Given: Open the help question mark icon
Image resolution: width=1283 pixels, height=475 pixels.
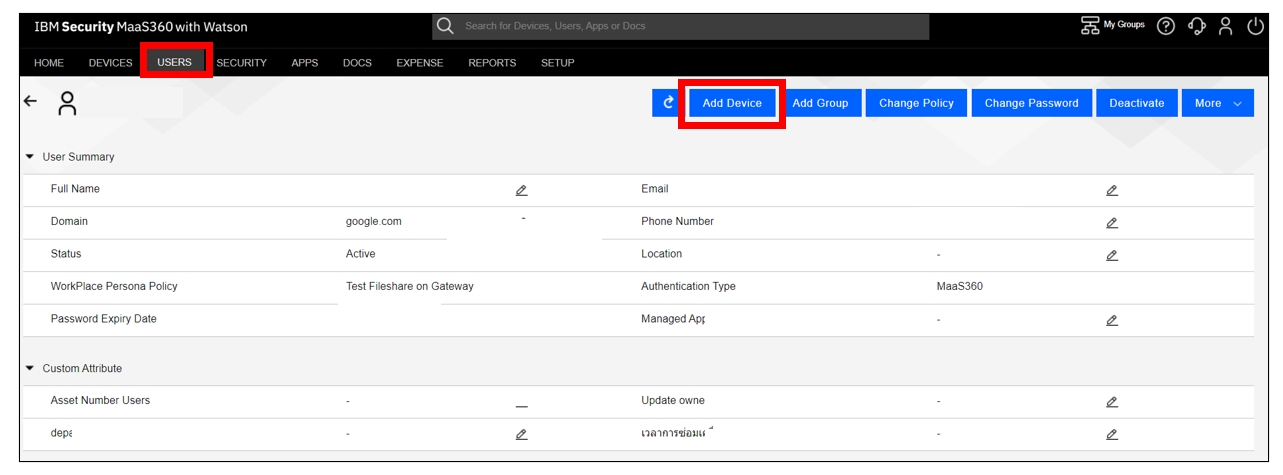Looking at the screenshot, I should tap(1166, 26).
